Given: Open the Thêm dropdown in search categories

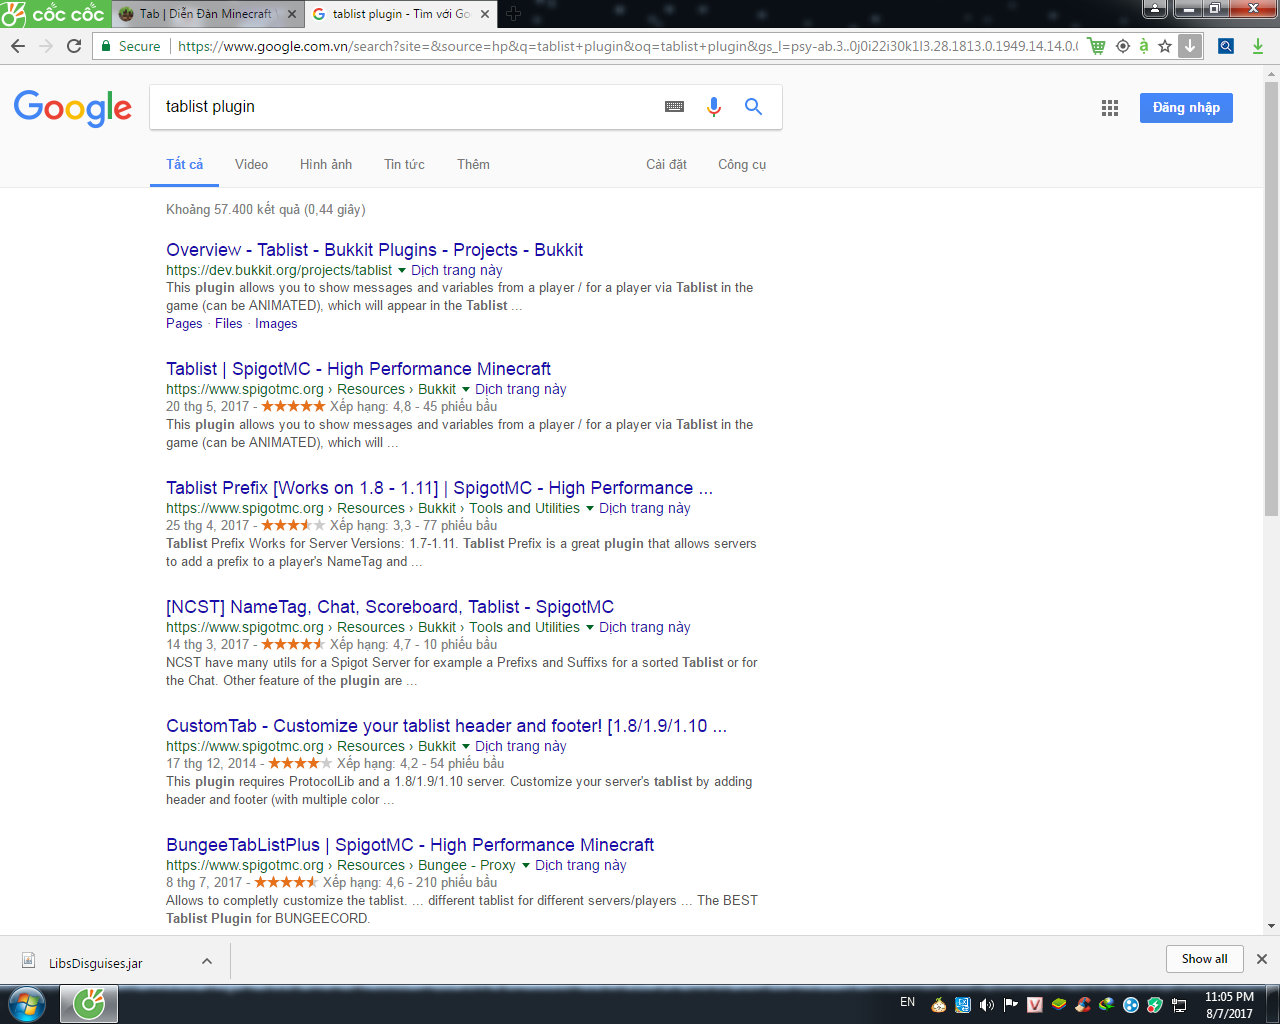Looking at the screenshot, I should 472,164.
